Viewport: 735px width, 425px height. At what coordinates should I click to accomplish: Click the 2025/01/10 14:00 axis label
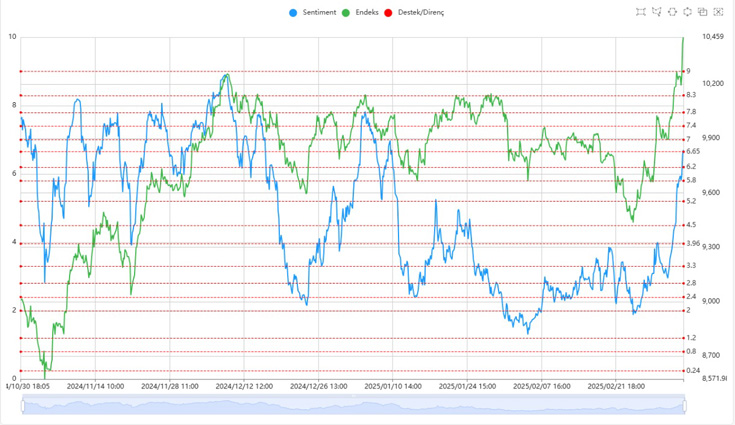click(x=392, y=385)
